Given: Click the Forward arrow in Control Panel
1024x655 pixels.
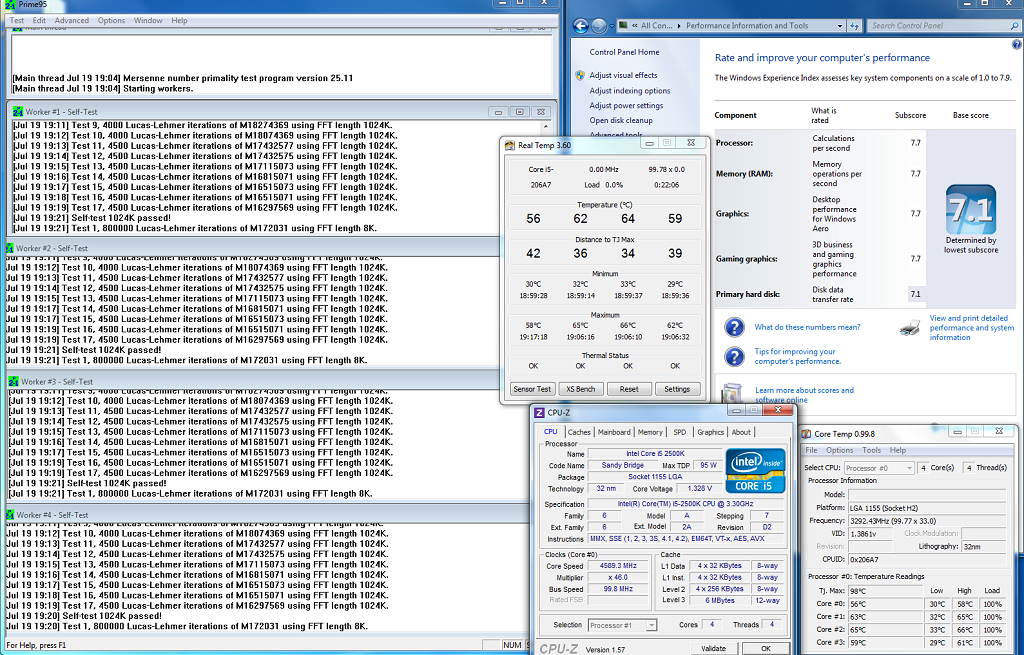Looking at the screenshot, I should tap(599, 25).
